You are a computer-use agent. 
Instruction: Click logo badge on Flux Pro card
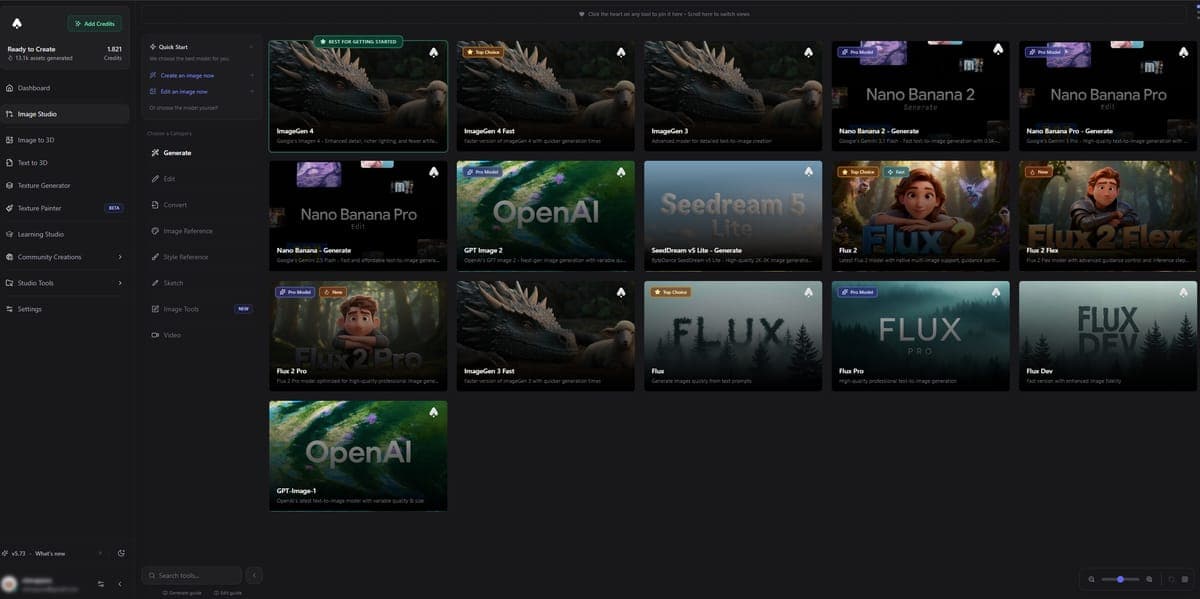pyautogui.click(x=997, y=292)
